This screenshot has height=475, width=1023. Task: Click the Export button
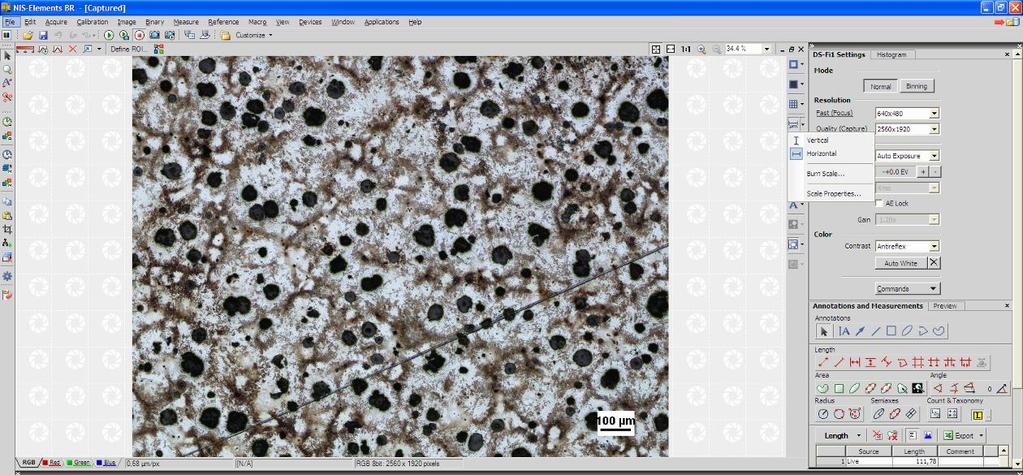coord(960,436)
